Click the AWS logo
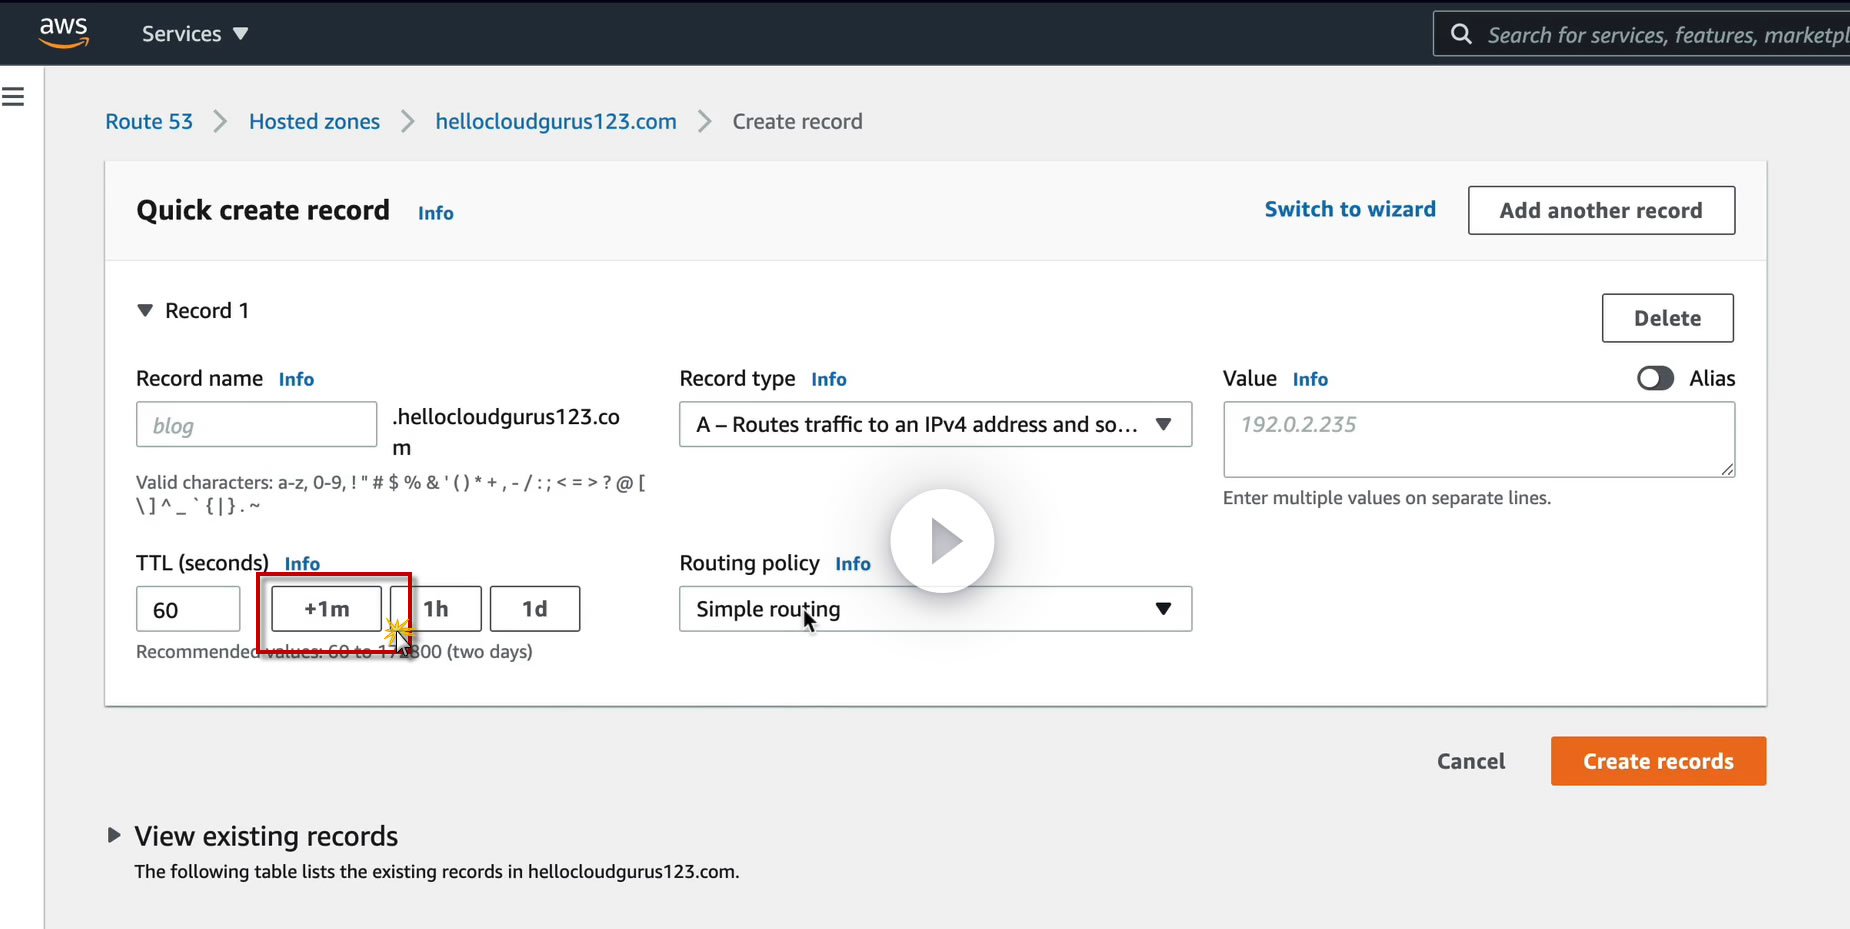The image size is (1850, 929). (64, 32)
